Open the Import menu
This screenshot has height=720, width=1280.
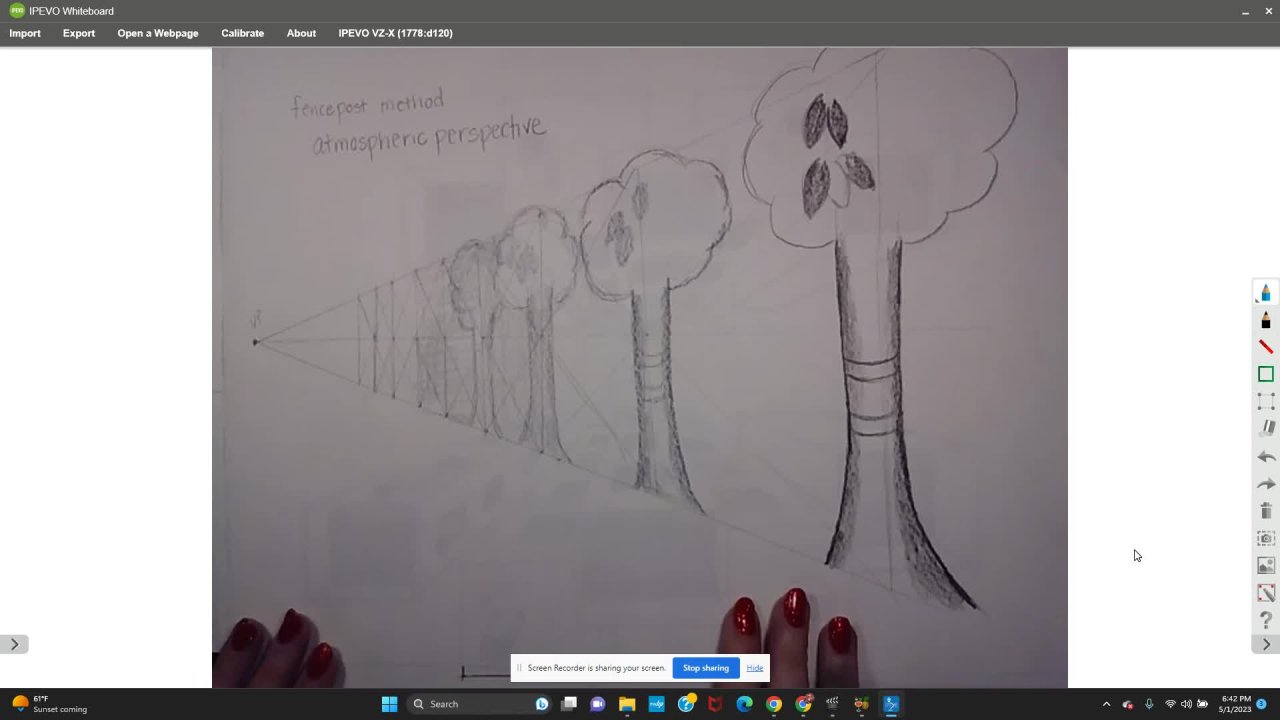pos(25,33)
